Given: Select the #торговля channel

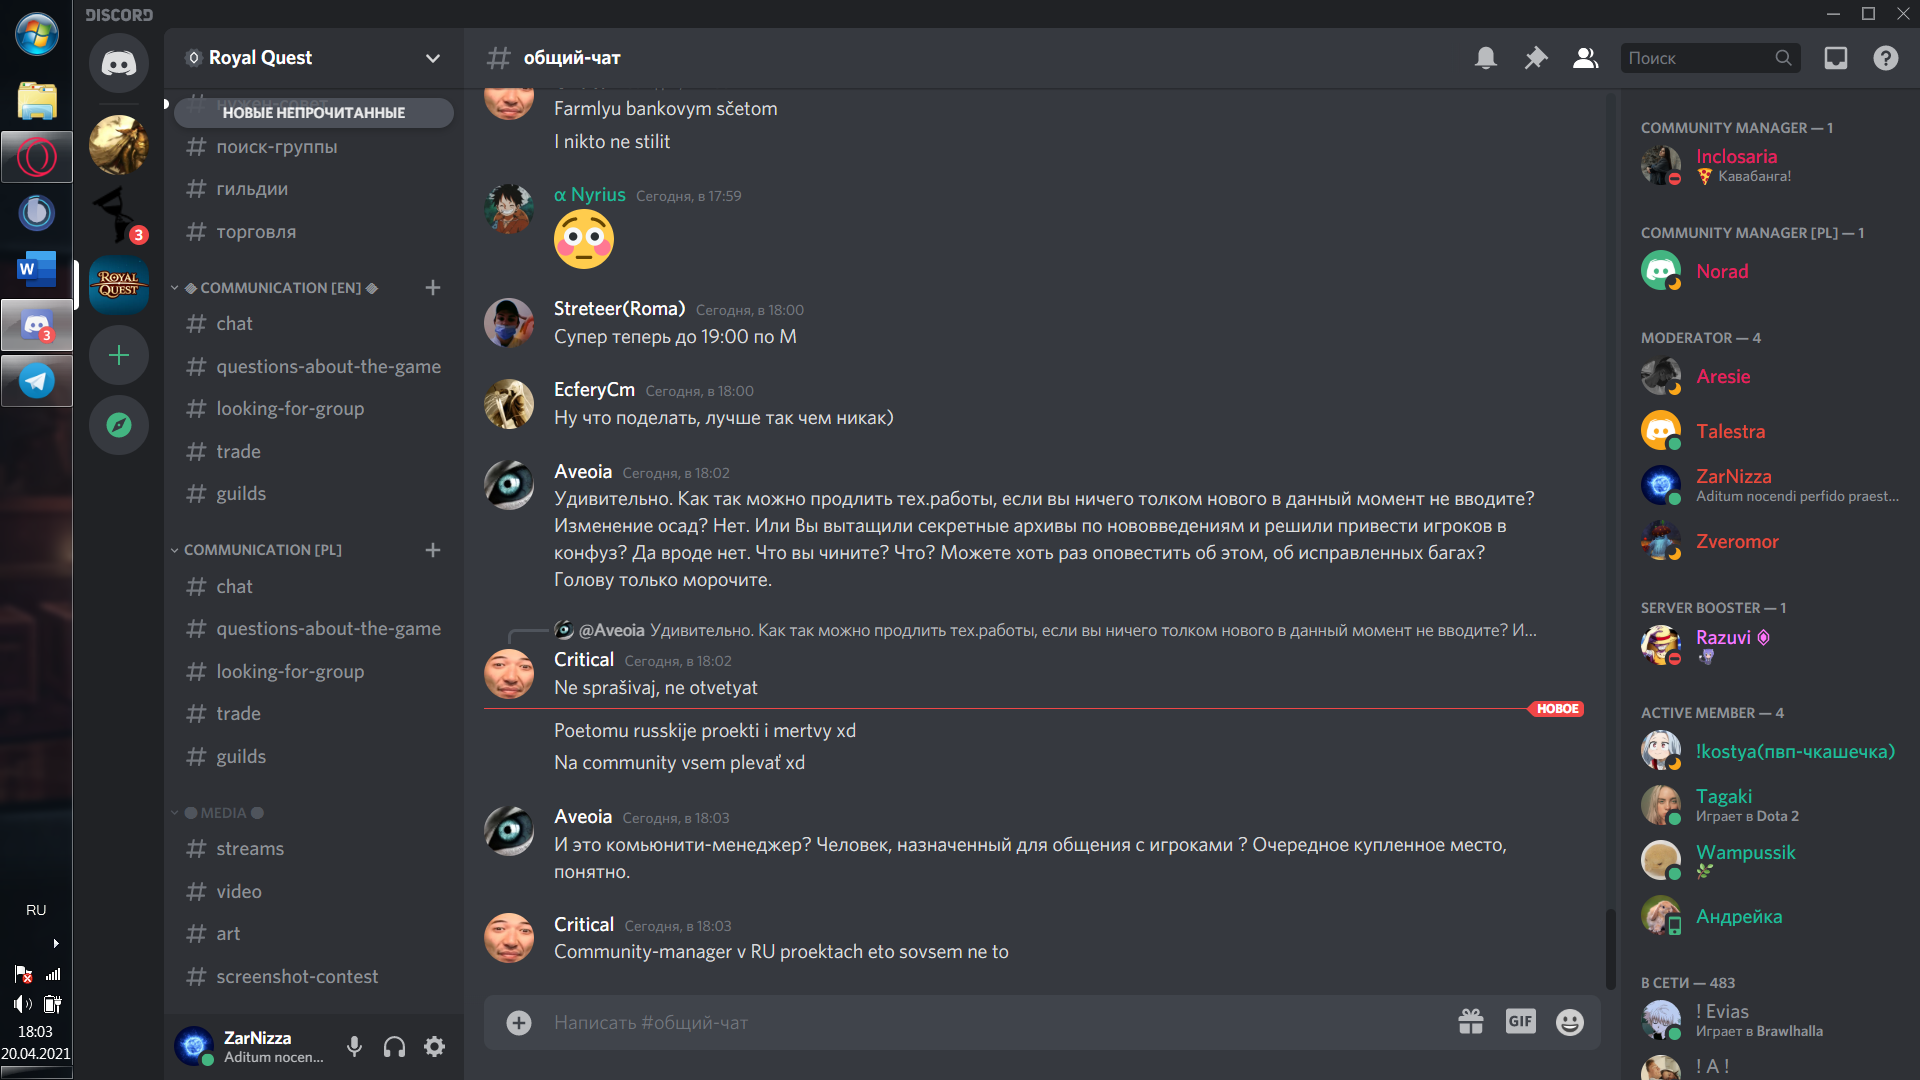Looking at the screenshot, I should tap(257, 231).
